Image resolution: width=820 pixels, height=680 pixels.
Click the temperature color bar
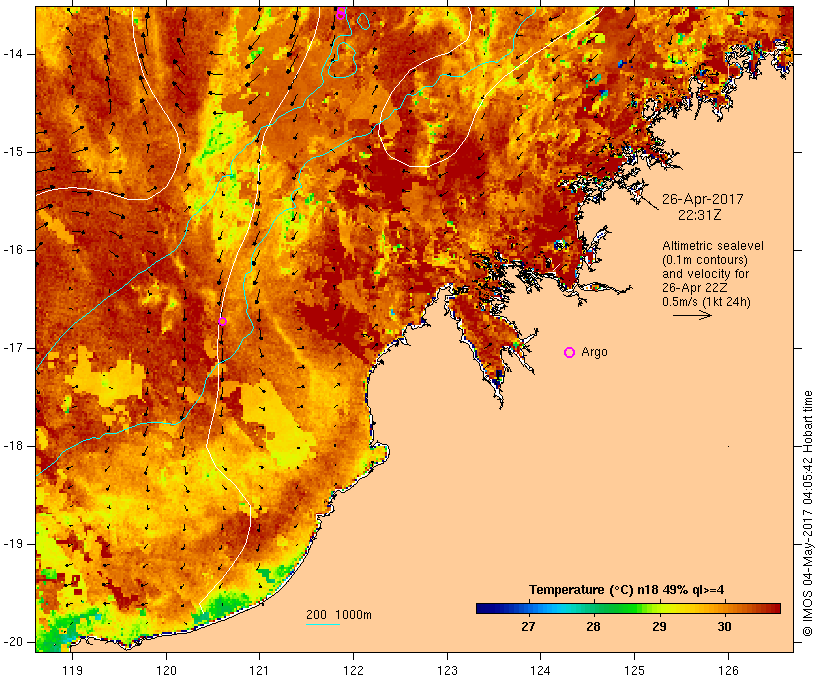click(628, 608)
